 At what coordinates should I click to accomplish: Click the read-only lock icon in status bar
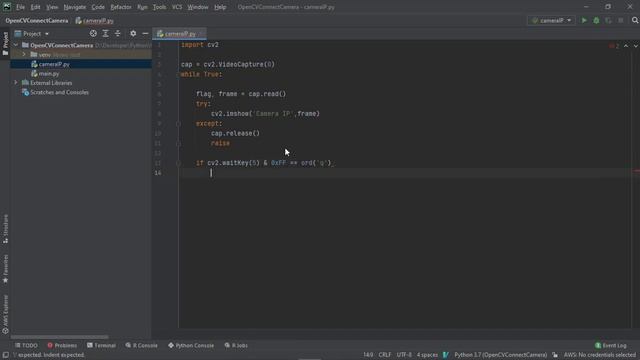(x=555, y=355)
